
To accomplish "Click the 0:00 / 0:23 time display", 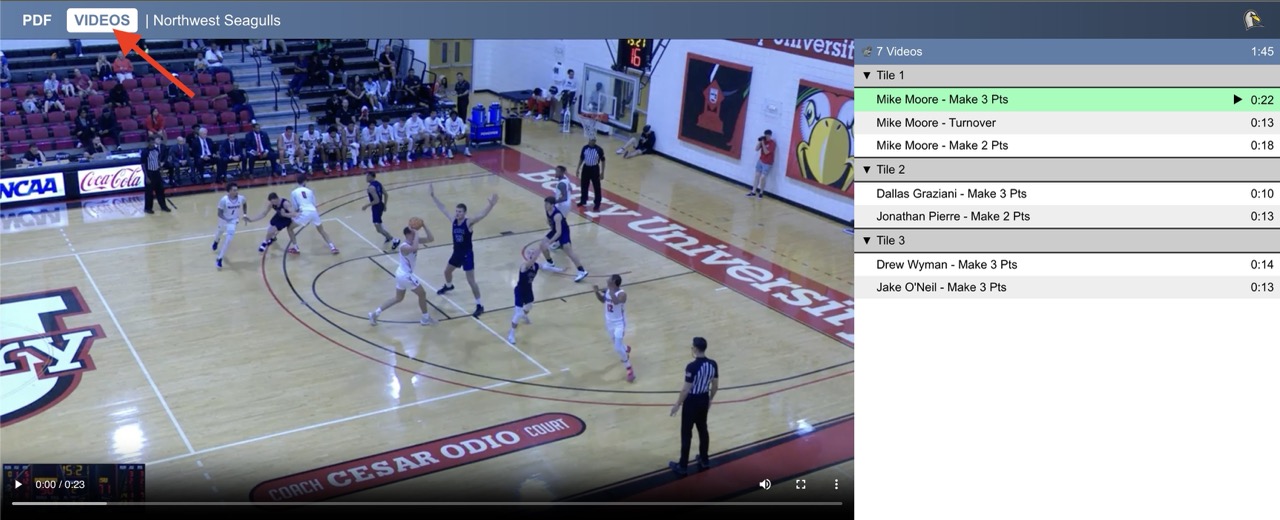I will point(60,484).
